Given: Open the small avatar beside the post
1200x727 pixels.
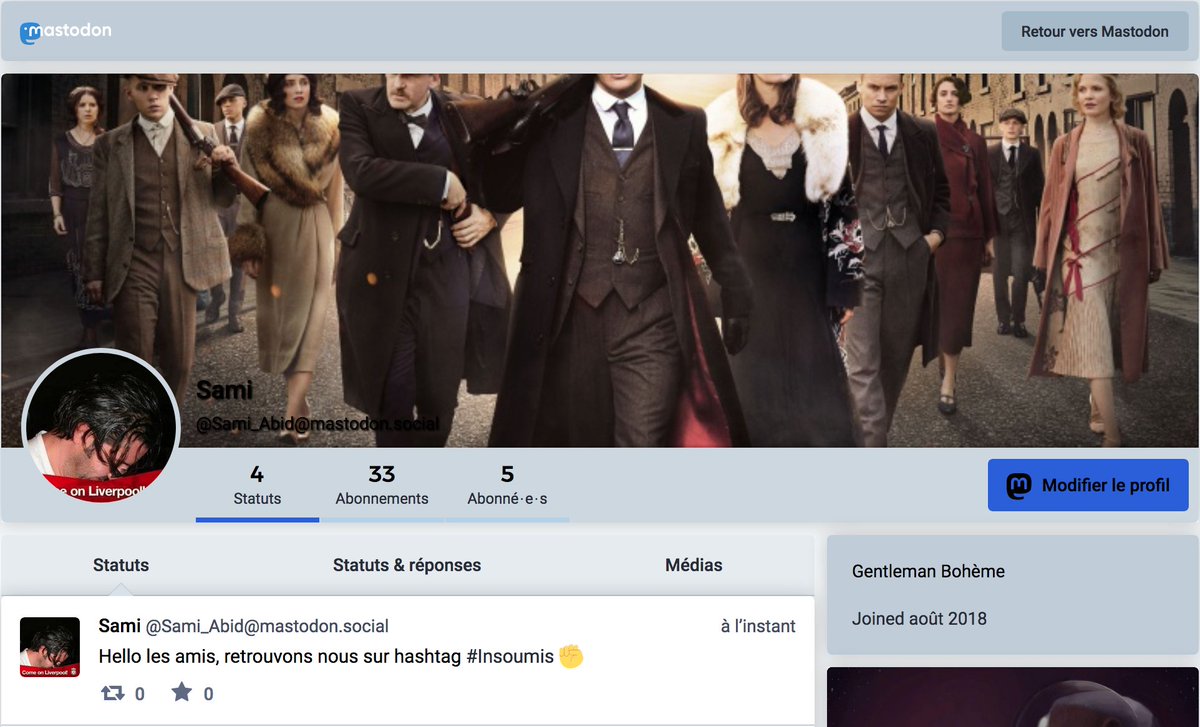Looking at the screenshot, I should (x=50, y=647).
